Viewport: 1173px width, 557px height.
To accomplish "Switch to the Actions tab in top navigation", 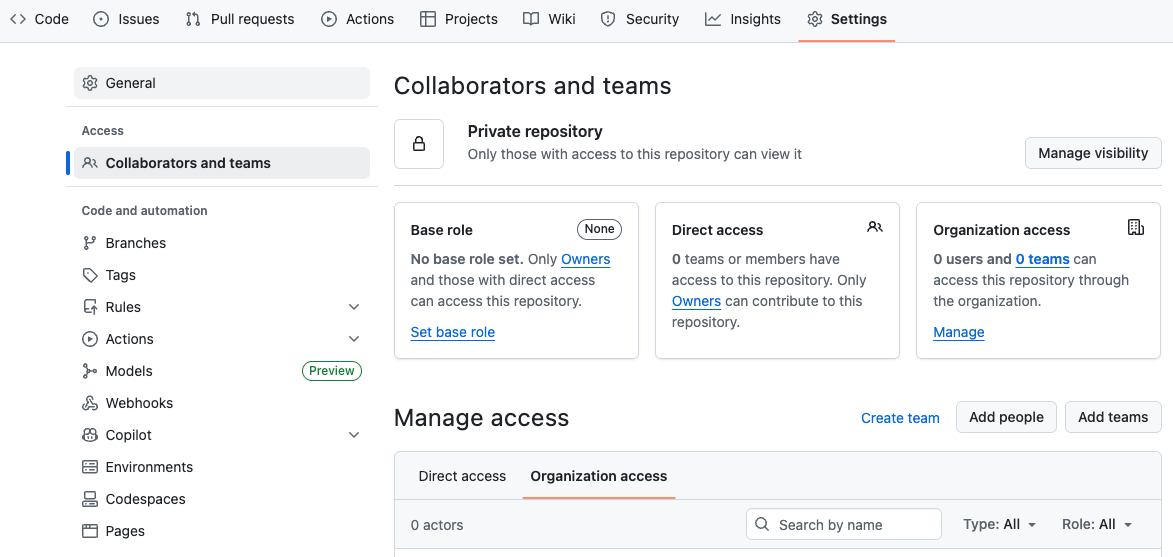I will (x=357, y=19).
